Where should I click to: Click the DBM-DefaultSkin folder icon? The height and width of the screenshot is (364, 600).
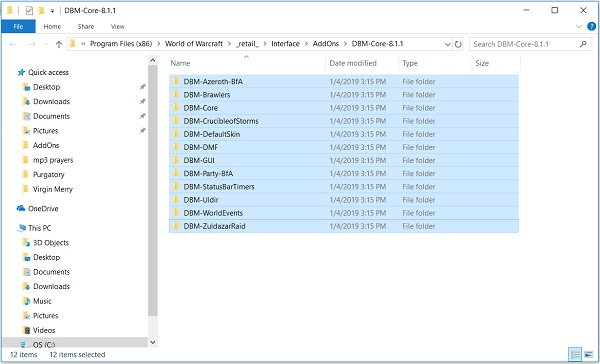point(176,134)
